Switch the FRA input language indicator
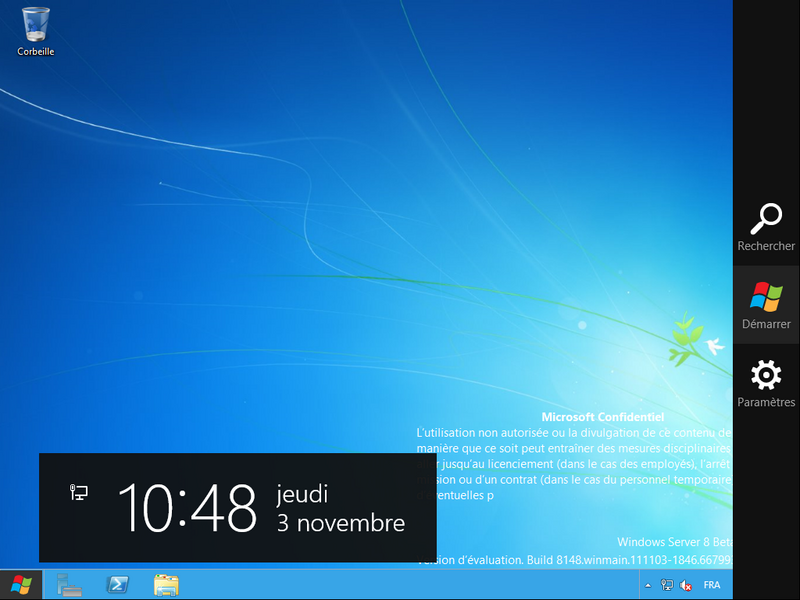800x600 pixels. [712, 585]
